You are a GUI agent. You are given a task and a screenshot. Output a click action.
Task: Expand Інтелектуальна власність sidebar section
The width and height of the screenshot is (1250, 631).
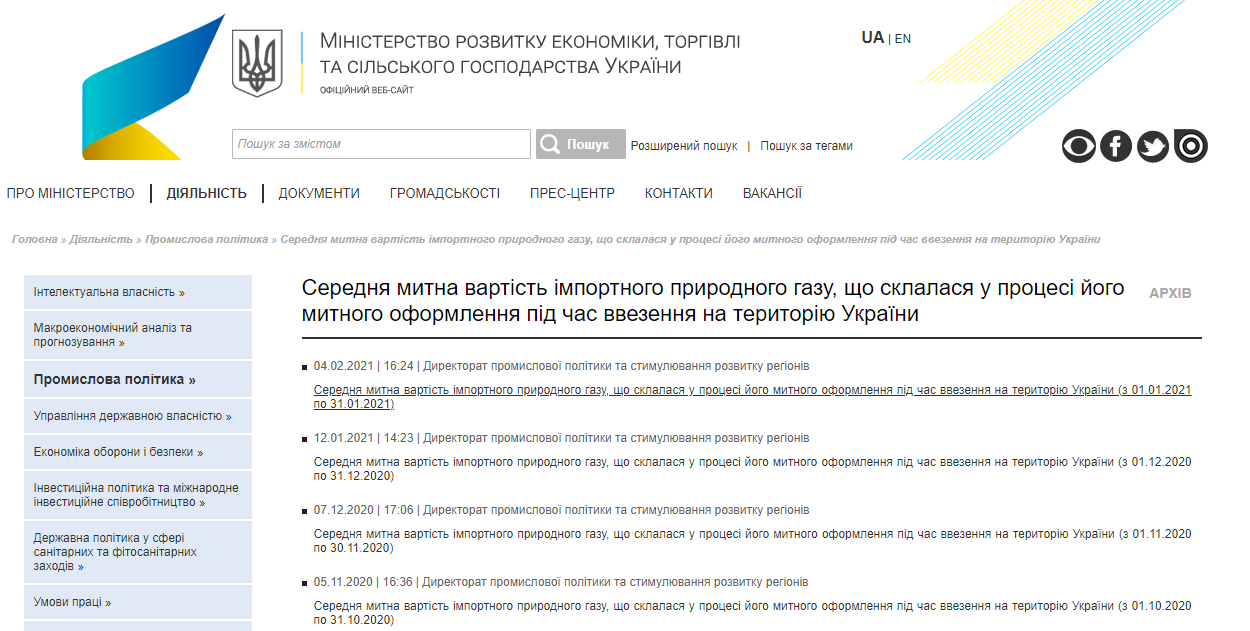point(109,292)
